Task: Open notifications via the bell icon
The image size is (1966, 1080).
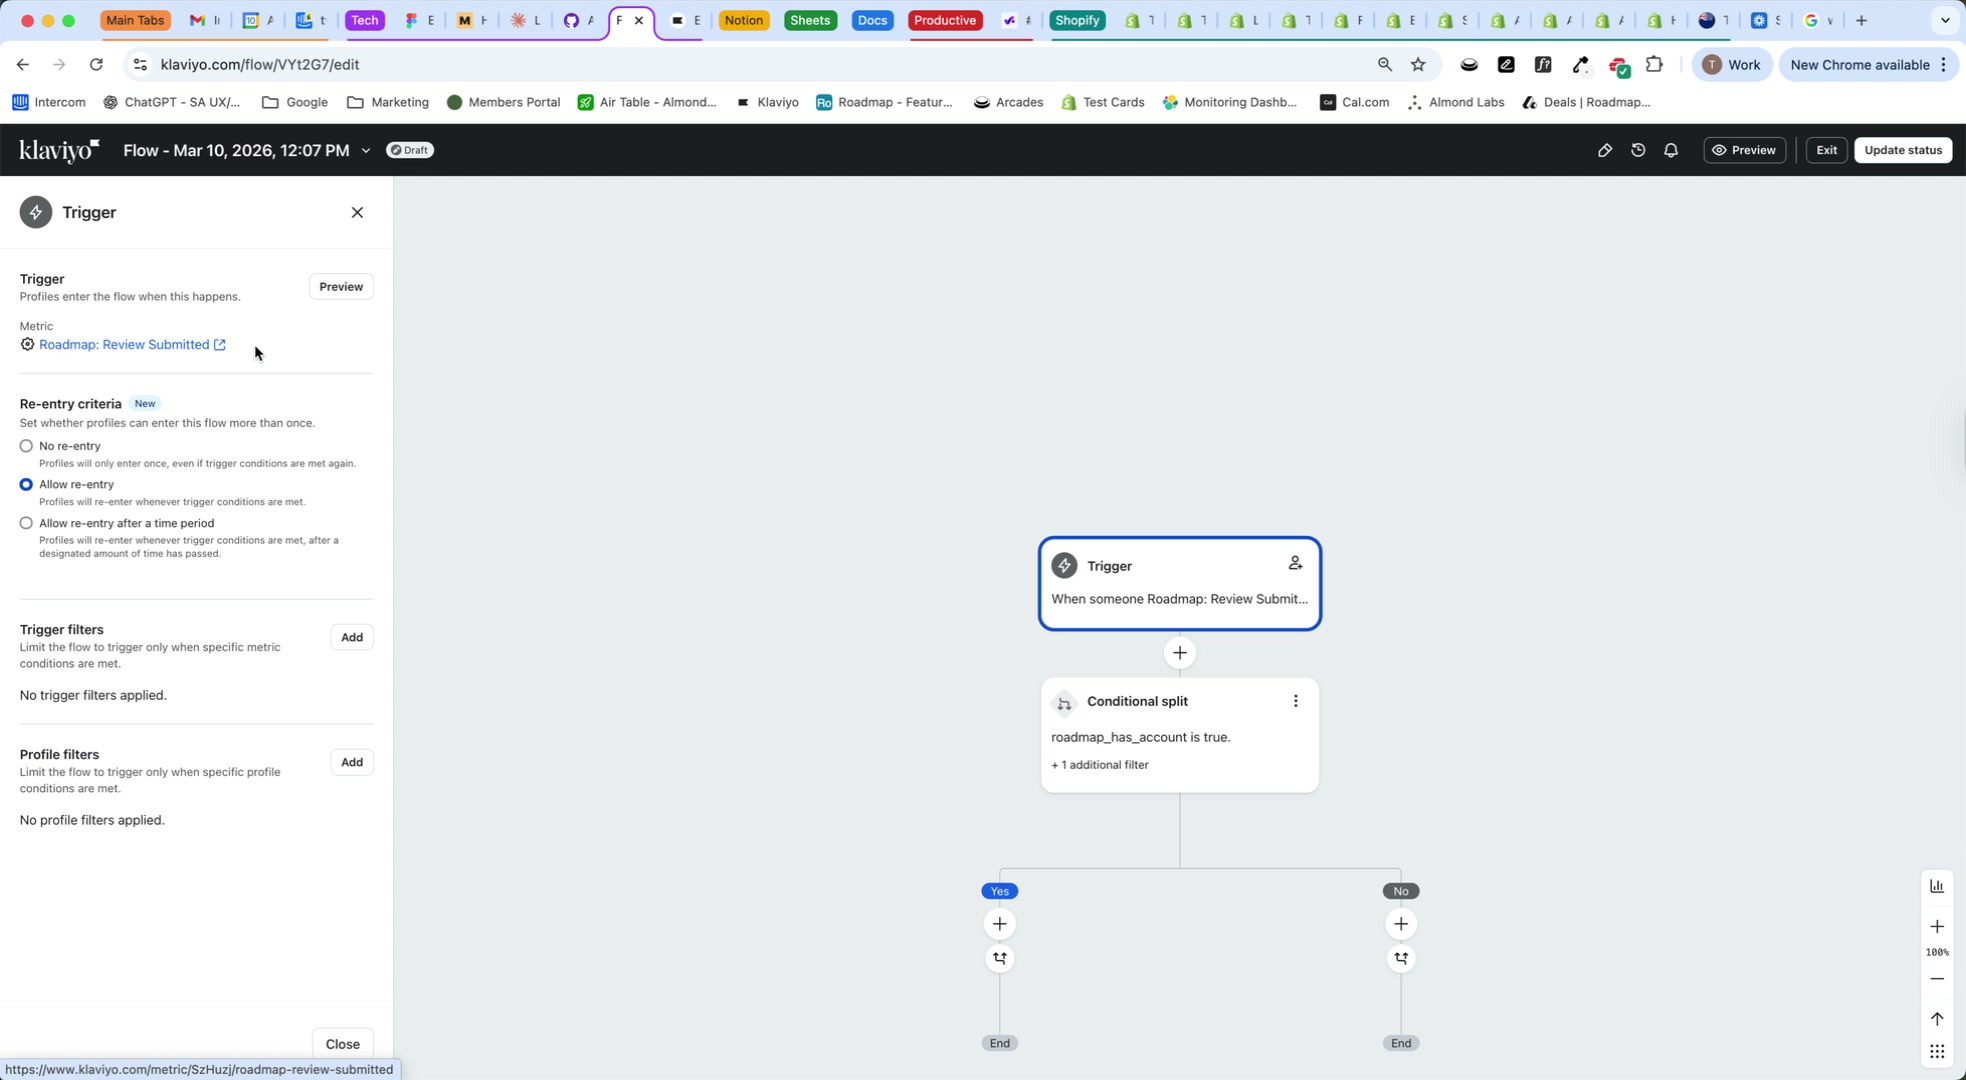Action: [1671, 150]
